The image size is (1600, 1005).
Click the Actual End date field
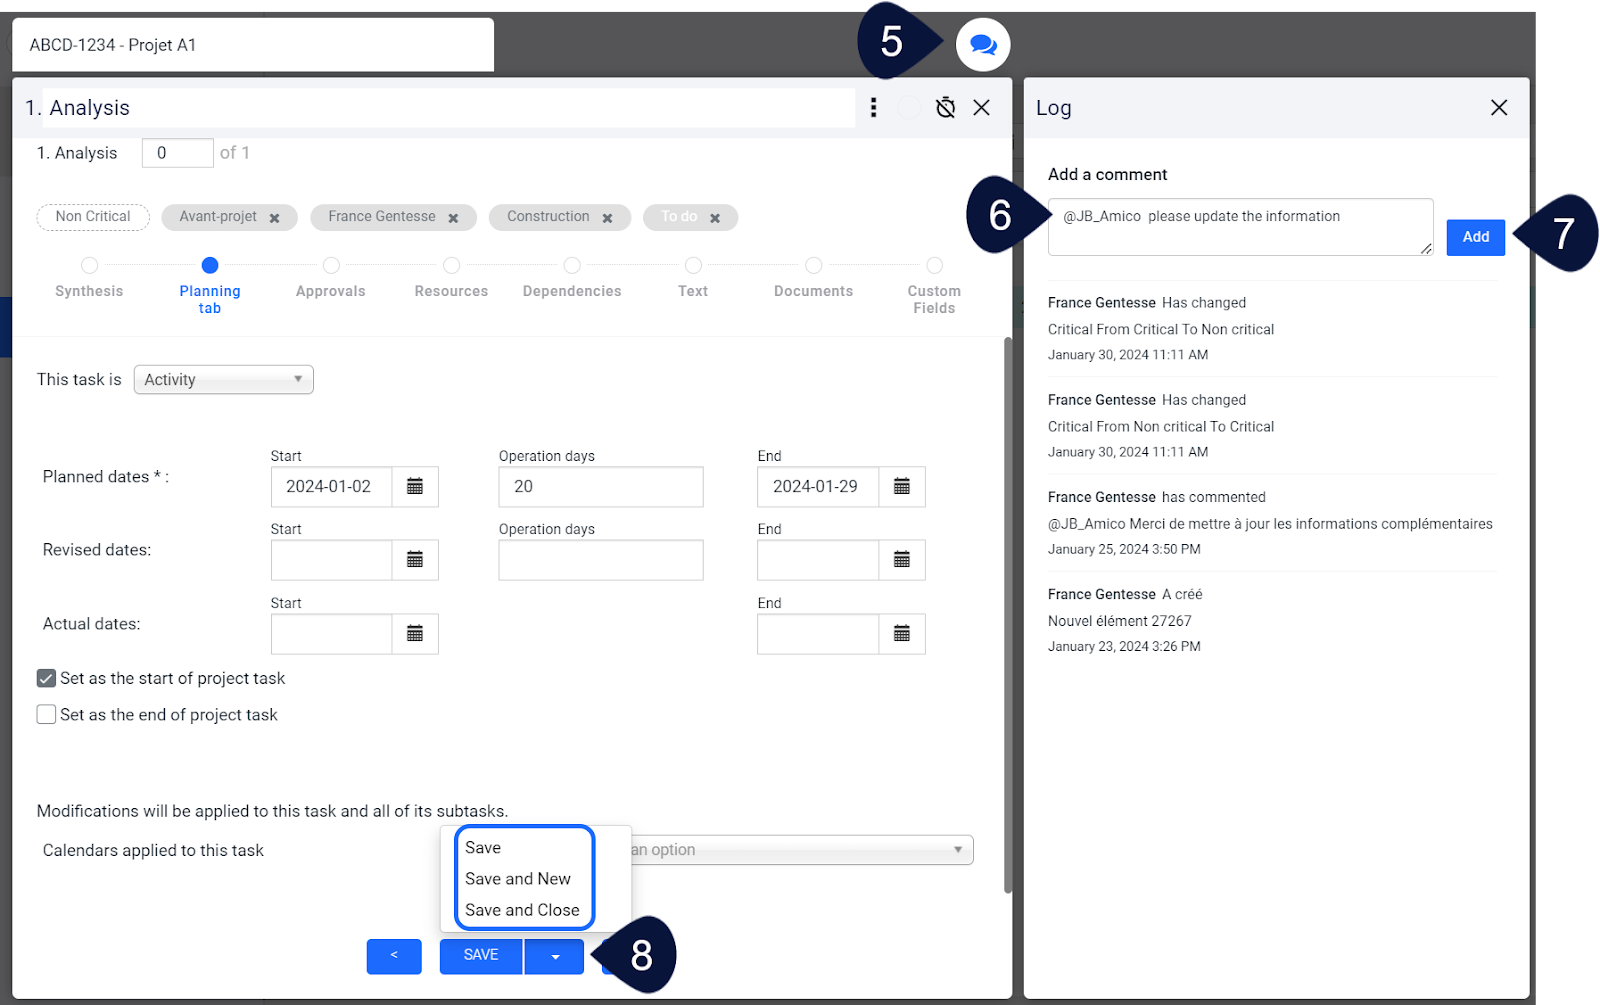(x=818, y=634)
